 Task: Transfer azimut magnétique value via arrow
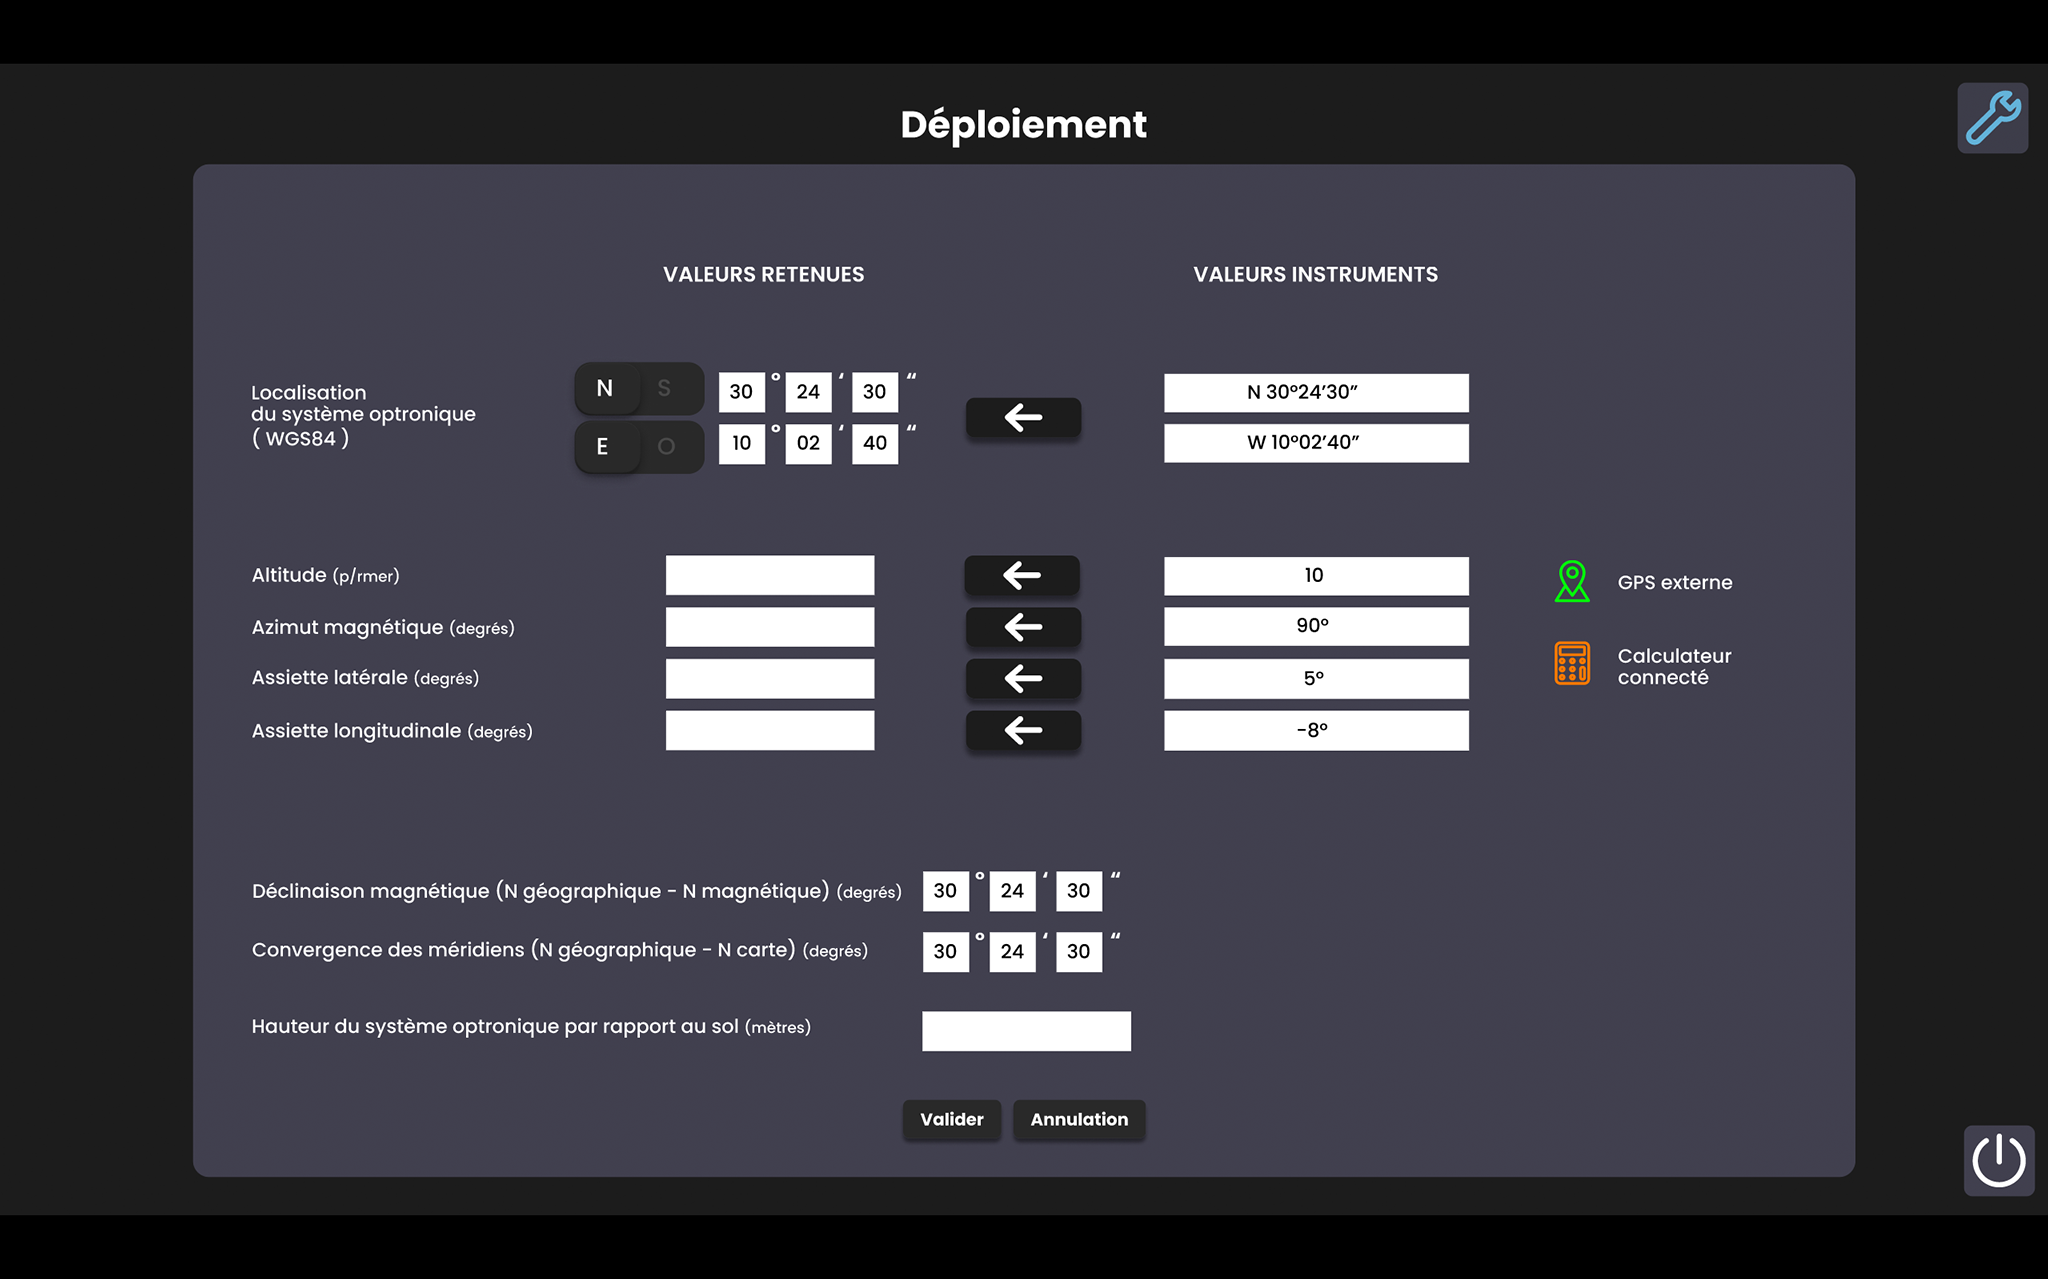point(1022,627)
